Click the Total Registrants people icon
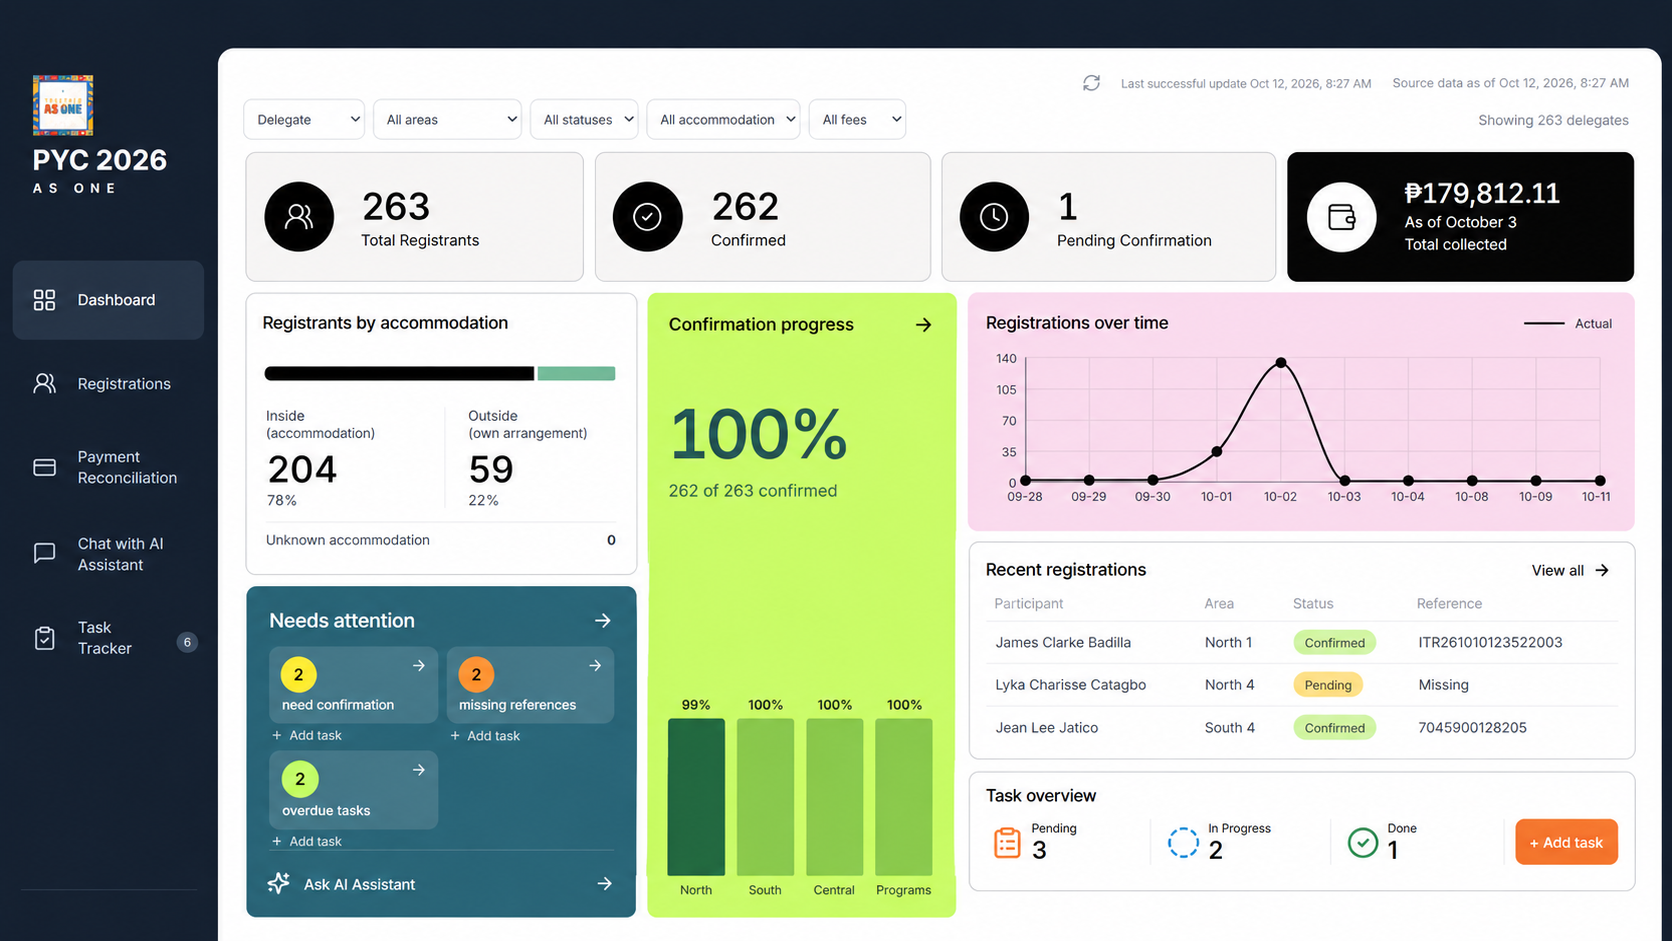This screenshot has height=941, width=1672. (299, 216)
